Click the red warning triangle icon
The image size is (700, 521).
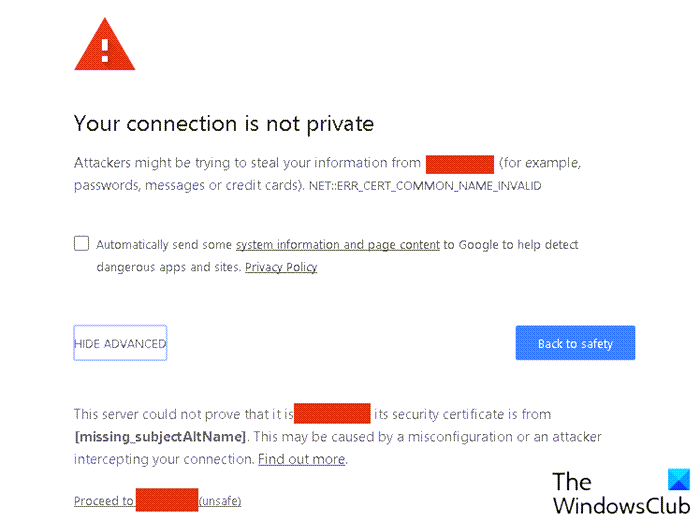(x=104, y=45)
